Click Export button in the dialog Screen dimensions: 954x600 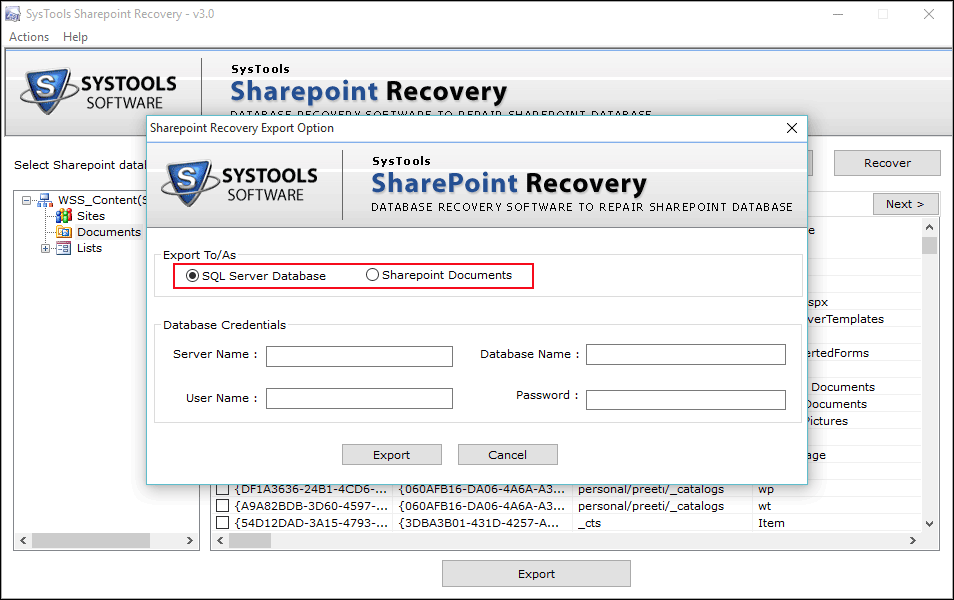tap(391, 455)
